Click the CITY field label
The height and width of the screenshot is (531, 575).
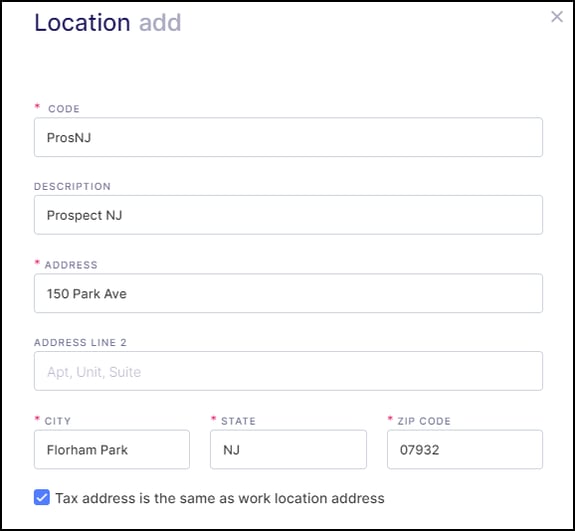click(58, 421)
